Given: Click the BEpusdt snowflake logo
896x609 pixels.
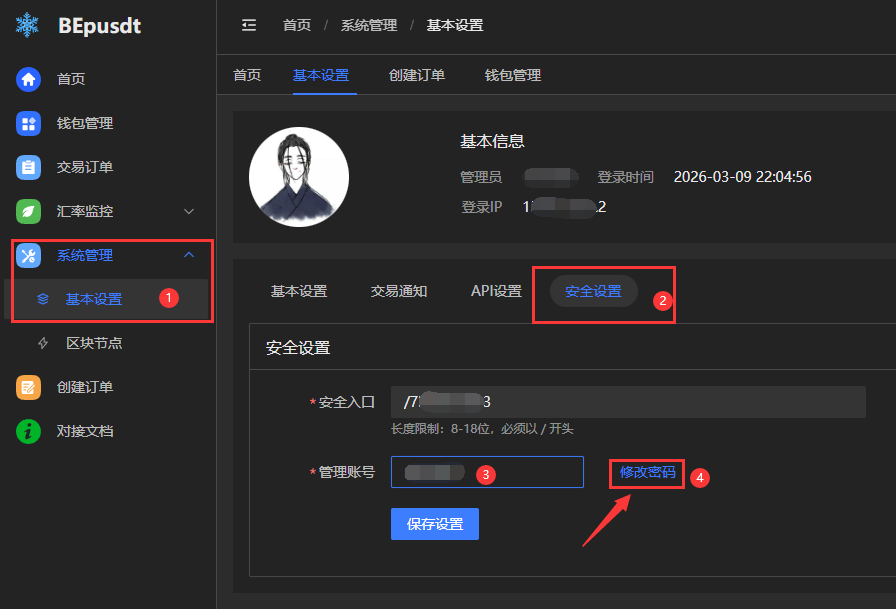Looking at the screenshot, I should 26,25.
